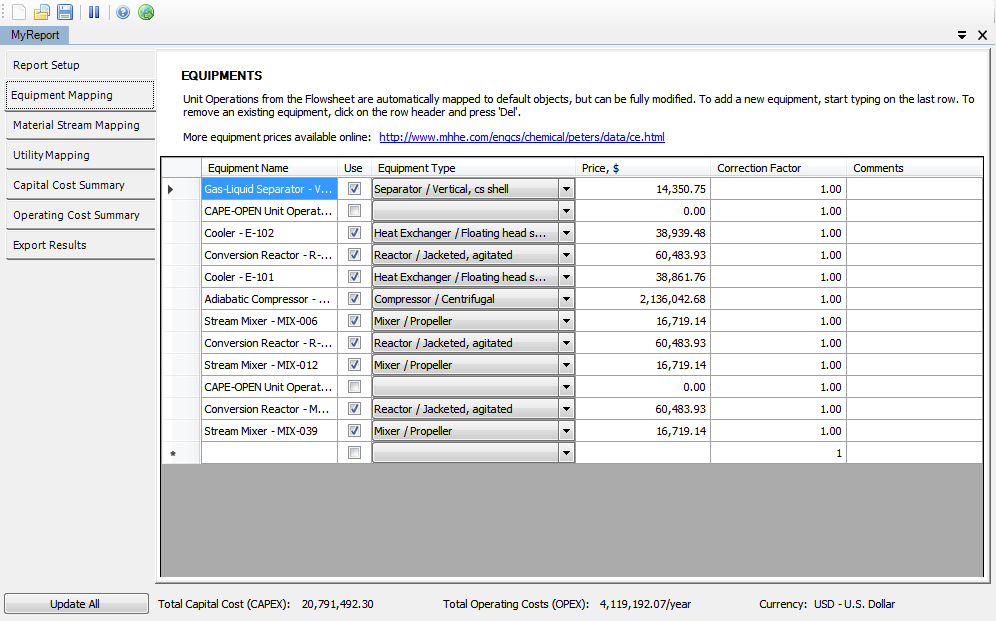The image size is (996, 621).
Task: Uncheck Use for Cooler - E-102
Action: click(x=354, y=233)
